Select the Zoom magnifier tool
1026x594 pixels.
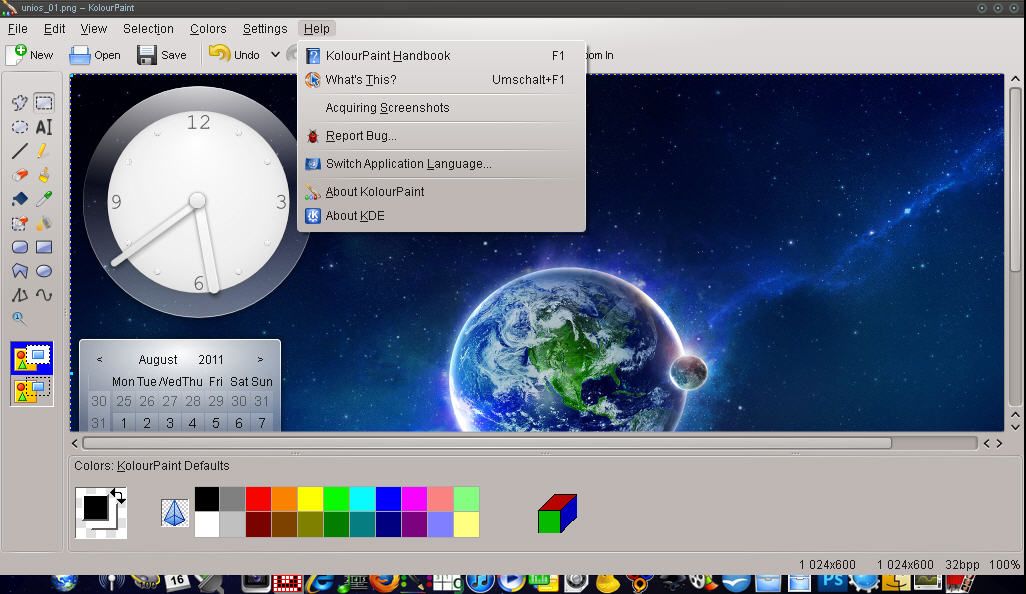(19, 319)
